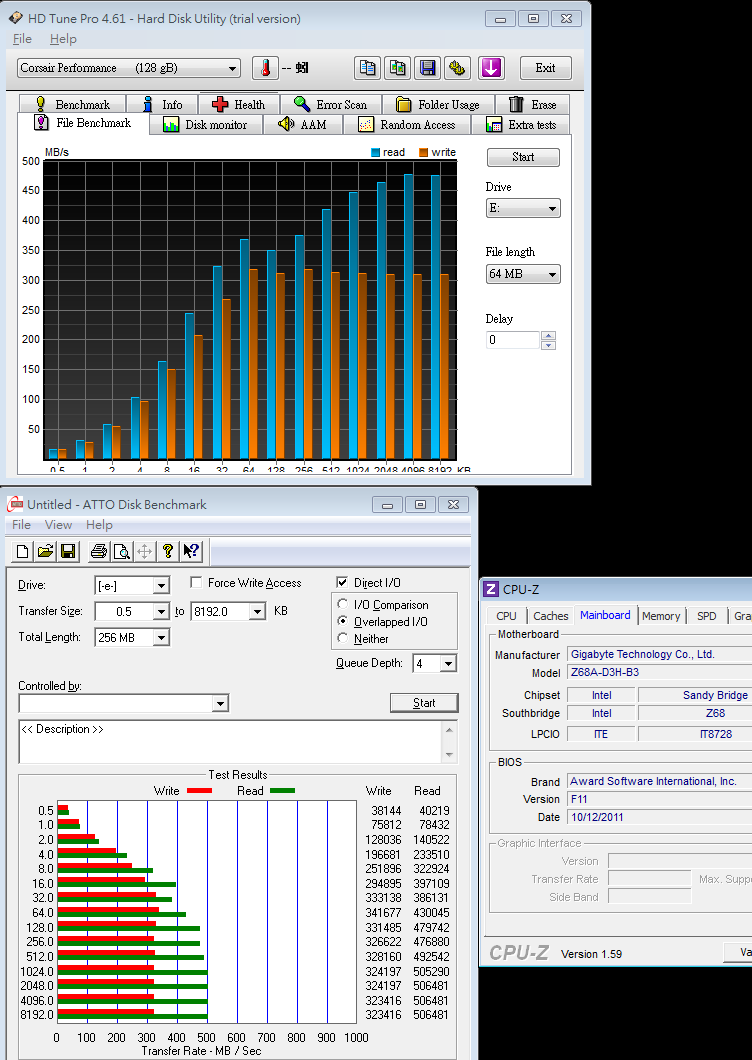The height and width of the screenshot is (1060, 752).
Task: Increase the Delay value with up arrow
Action: [x=548, y=335]
